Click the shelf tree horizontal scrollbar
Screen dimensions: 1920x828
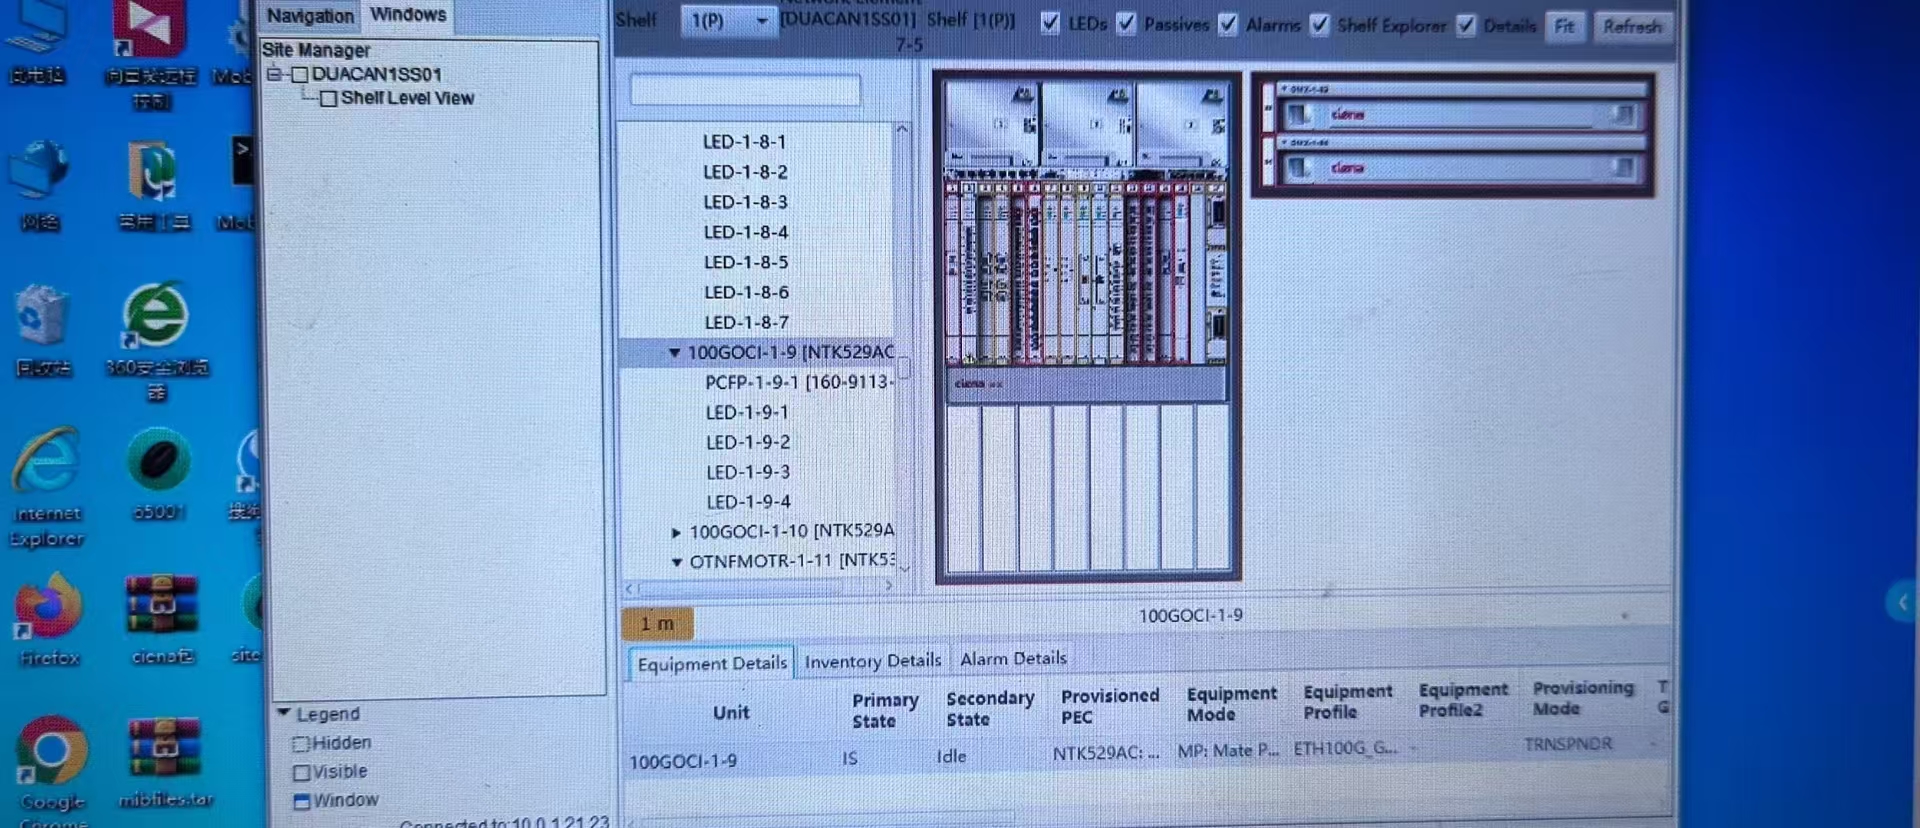(760, 588)
